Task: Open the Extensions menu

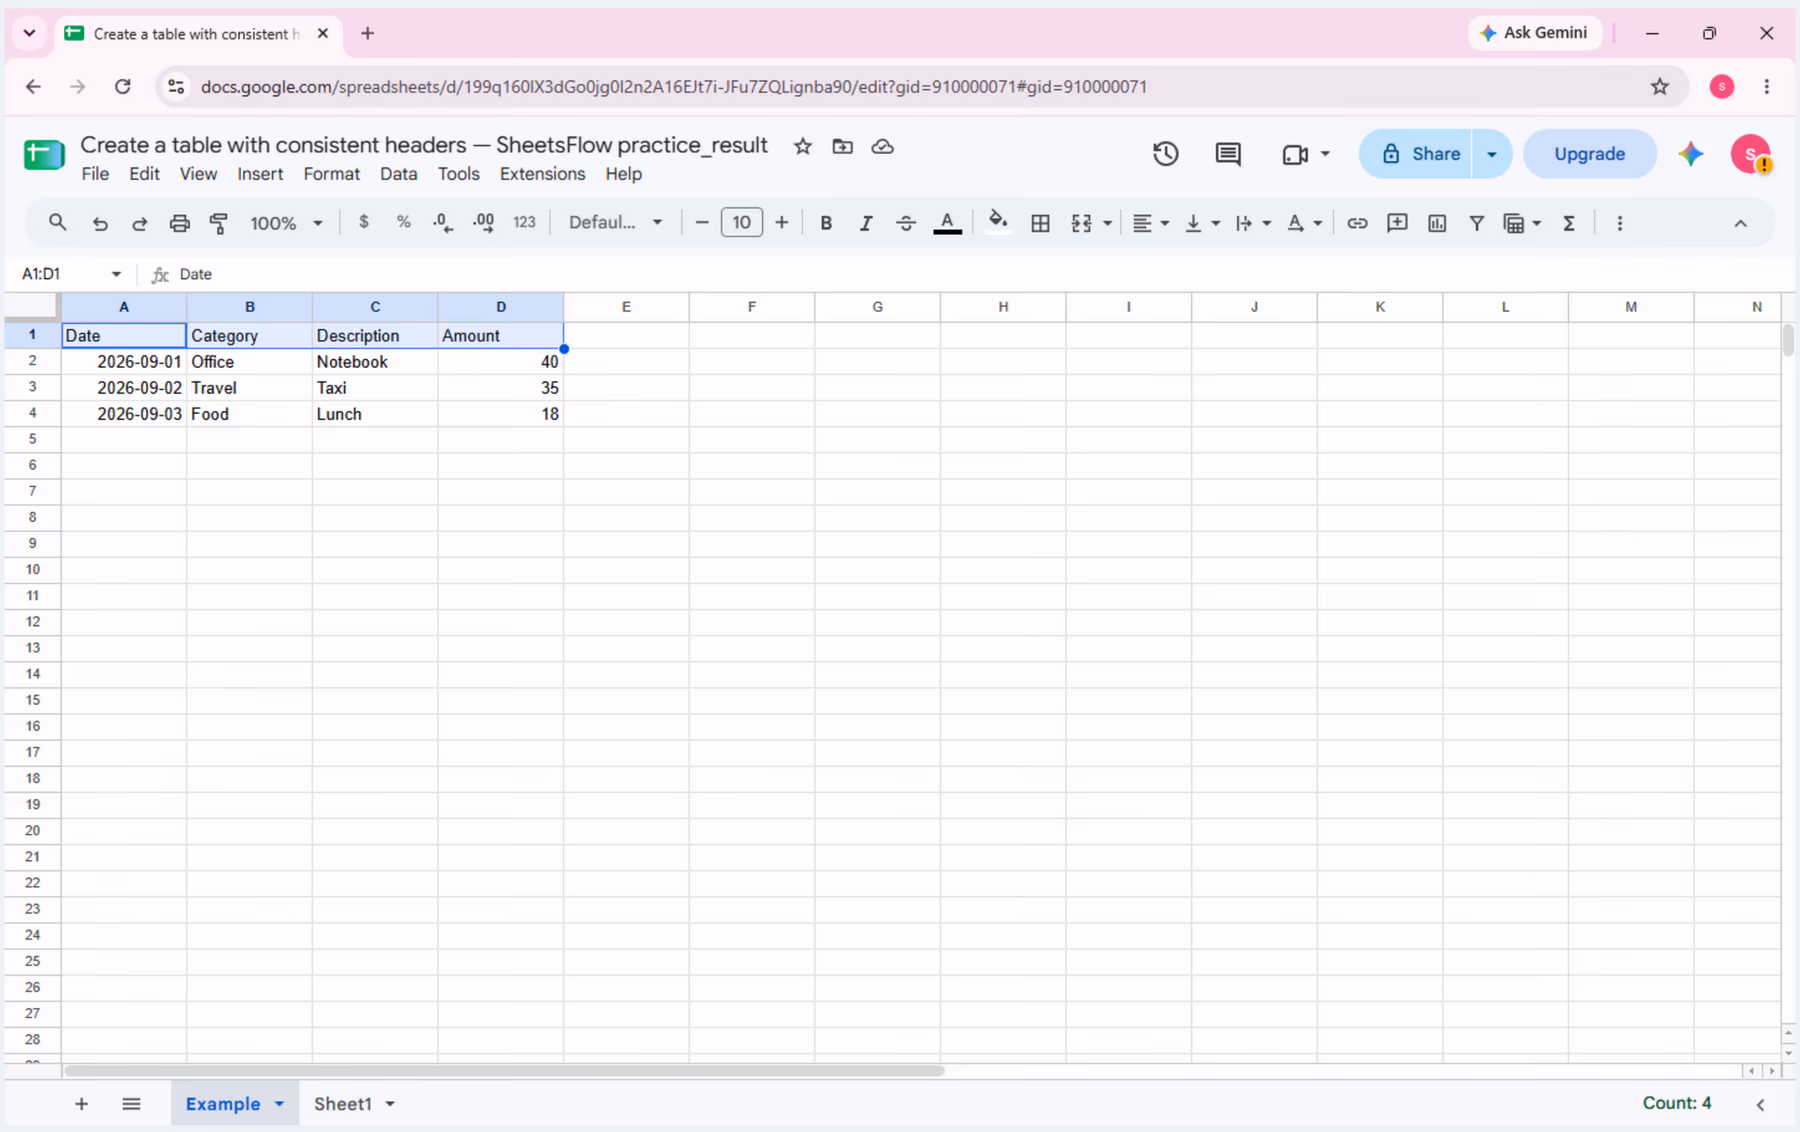Action: [542, 174]
